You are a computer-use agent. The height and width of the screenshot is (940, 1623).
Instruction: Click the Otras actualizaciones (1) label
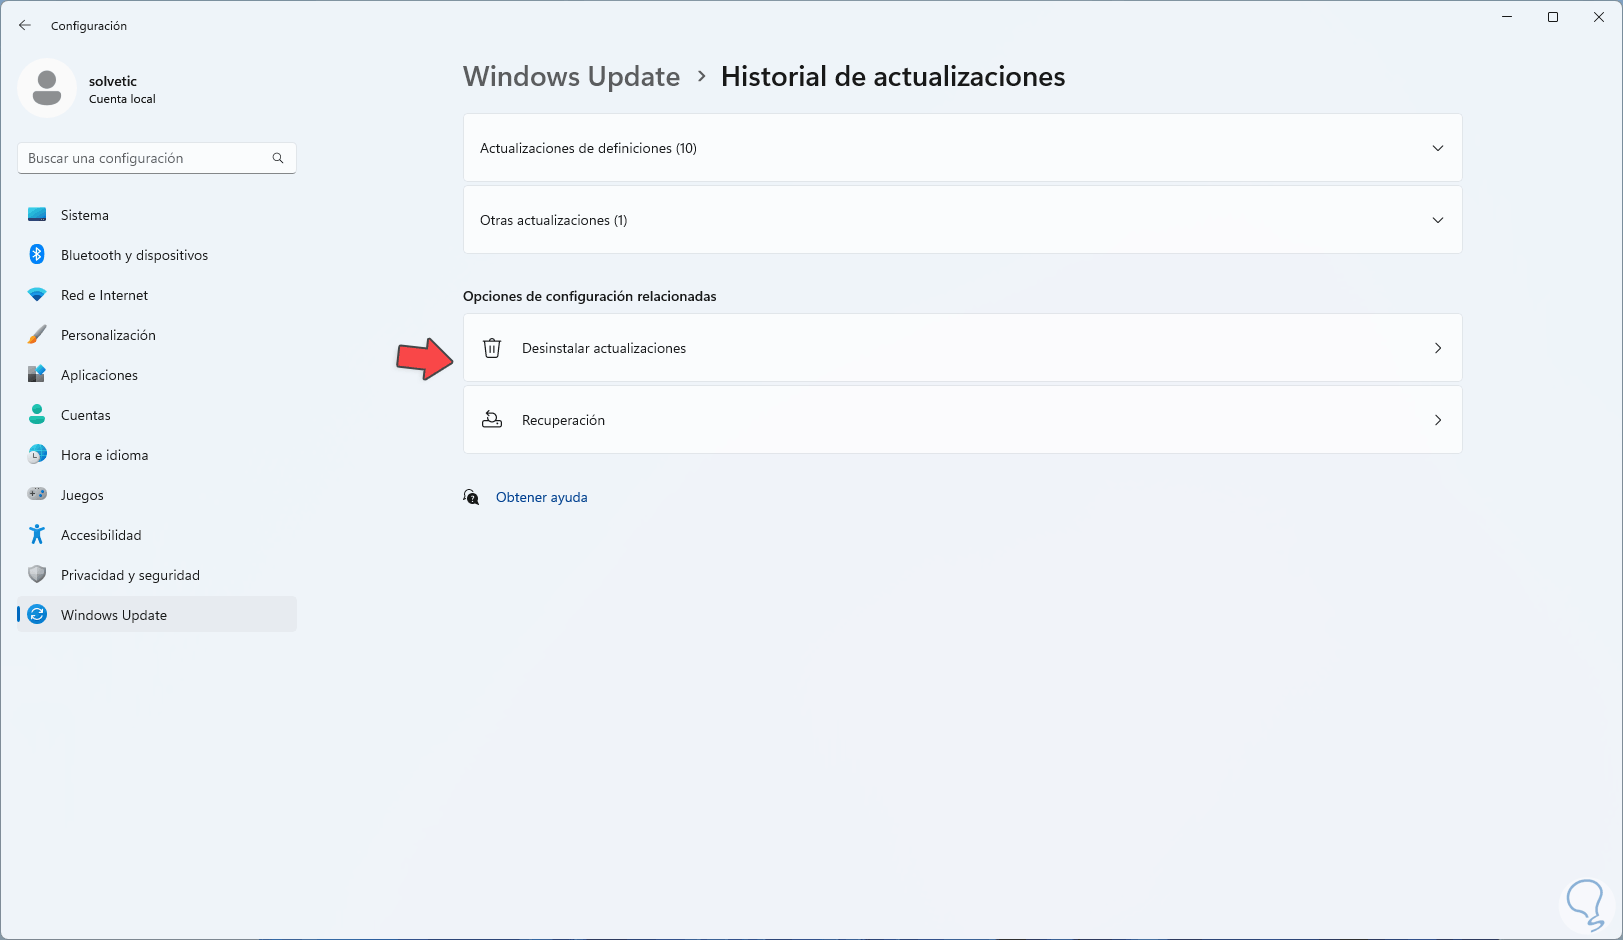(554, 220)
